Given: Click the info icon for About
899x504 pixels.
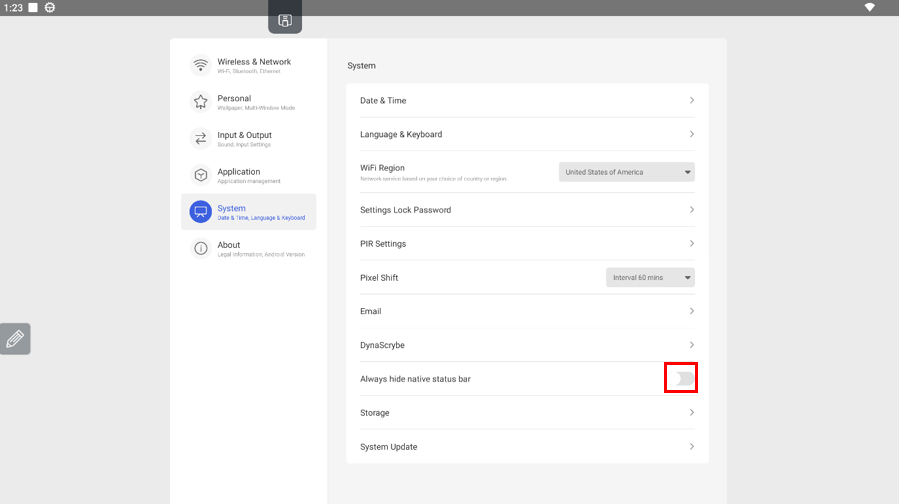Looking at the screenshot, I should pyautogui.click(x=201, y=248).
